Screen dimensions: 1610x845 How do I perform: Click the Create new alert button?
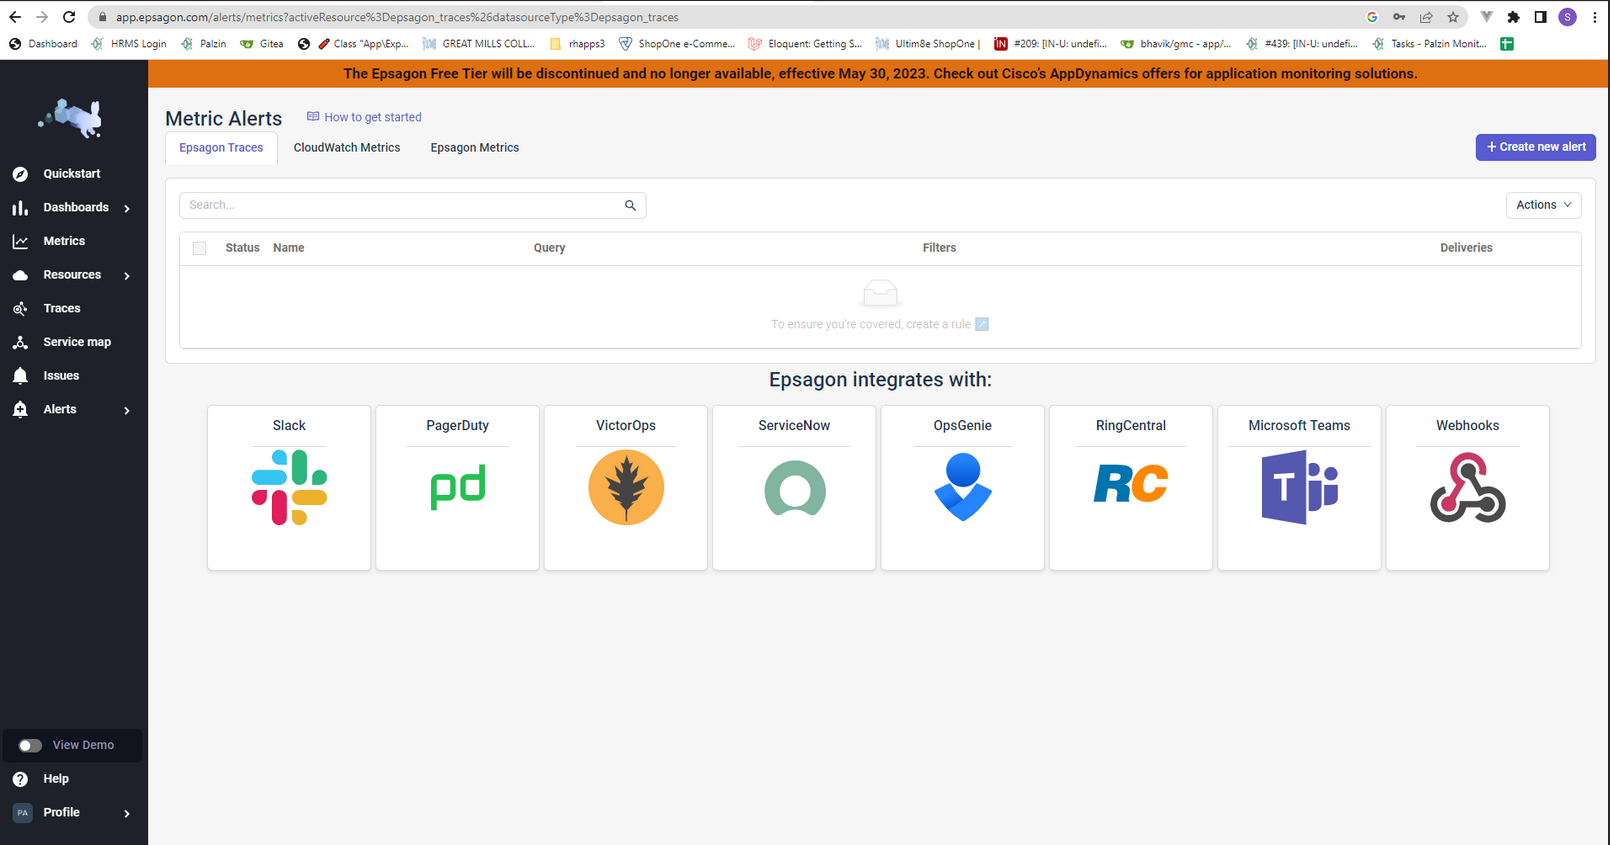1535,147
